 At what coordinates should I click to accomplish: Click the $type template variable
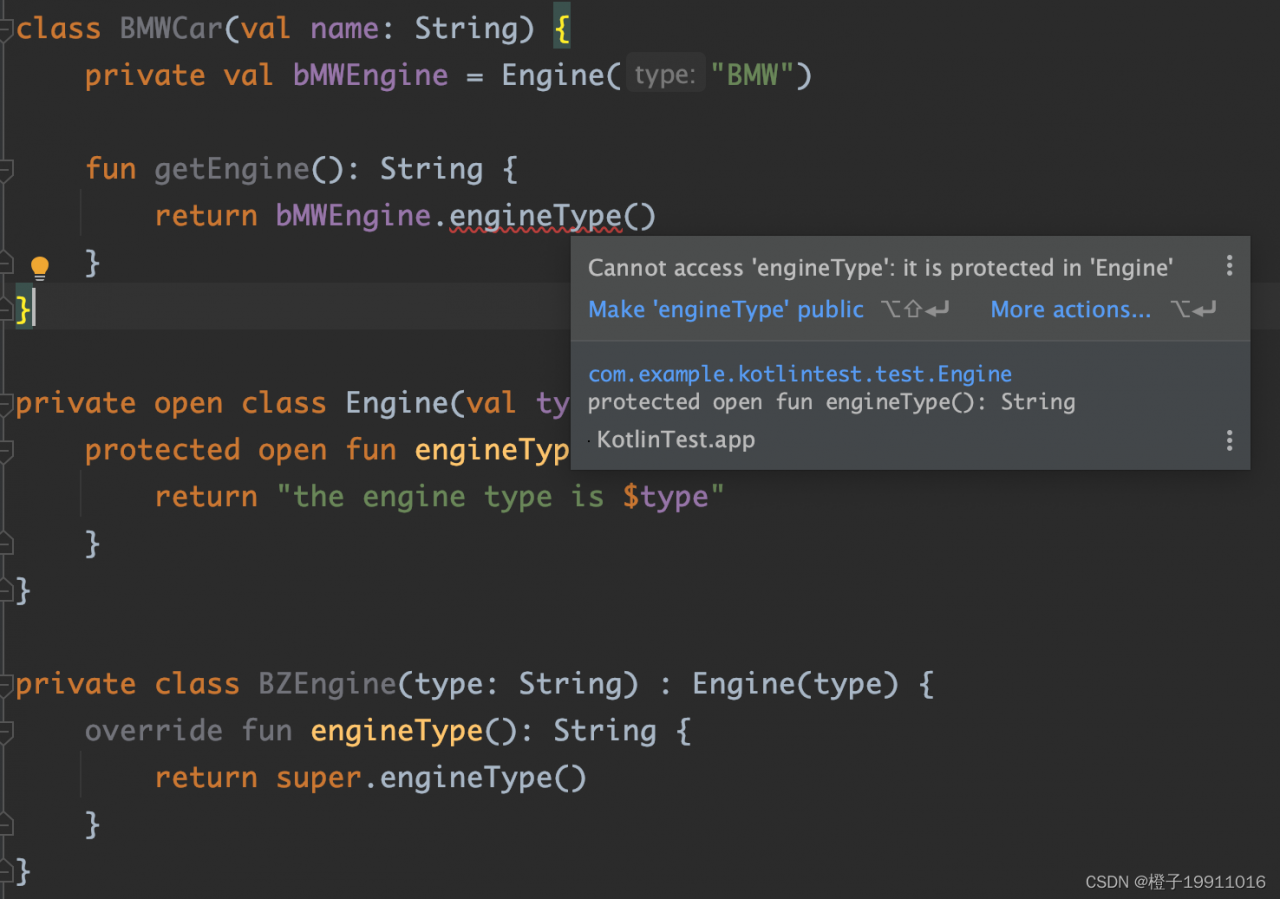coord(665,497)
